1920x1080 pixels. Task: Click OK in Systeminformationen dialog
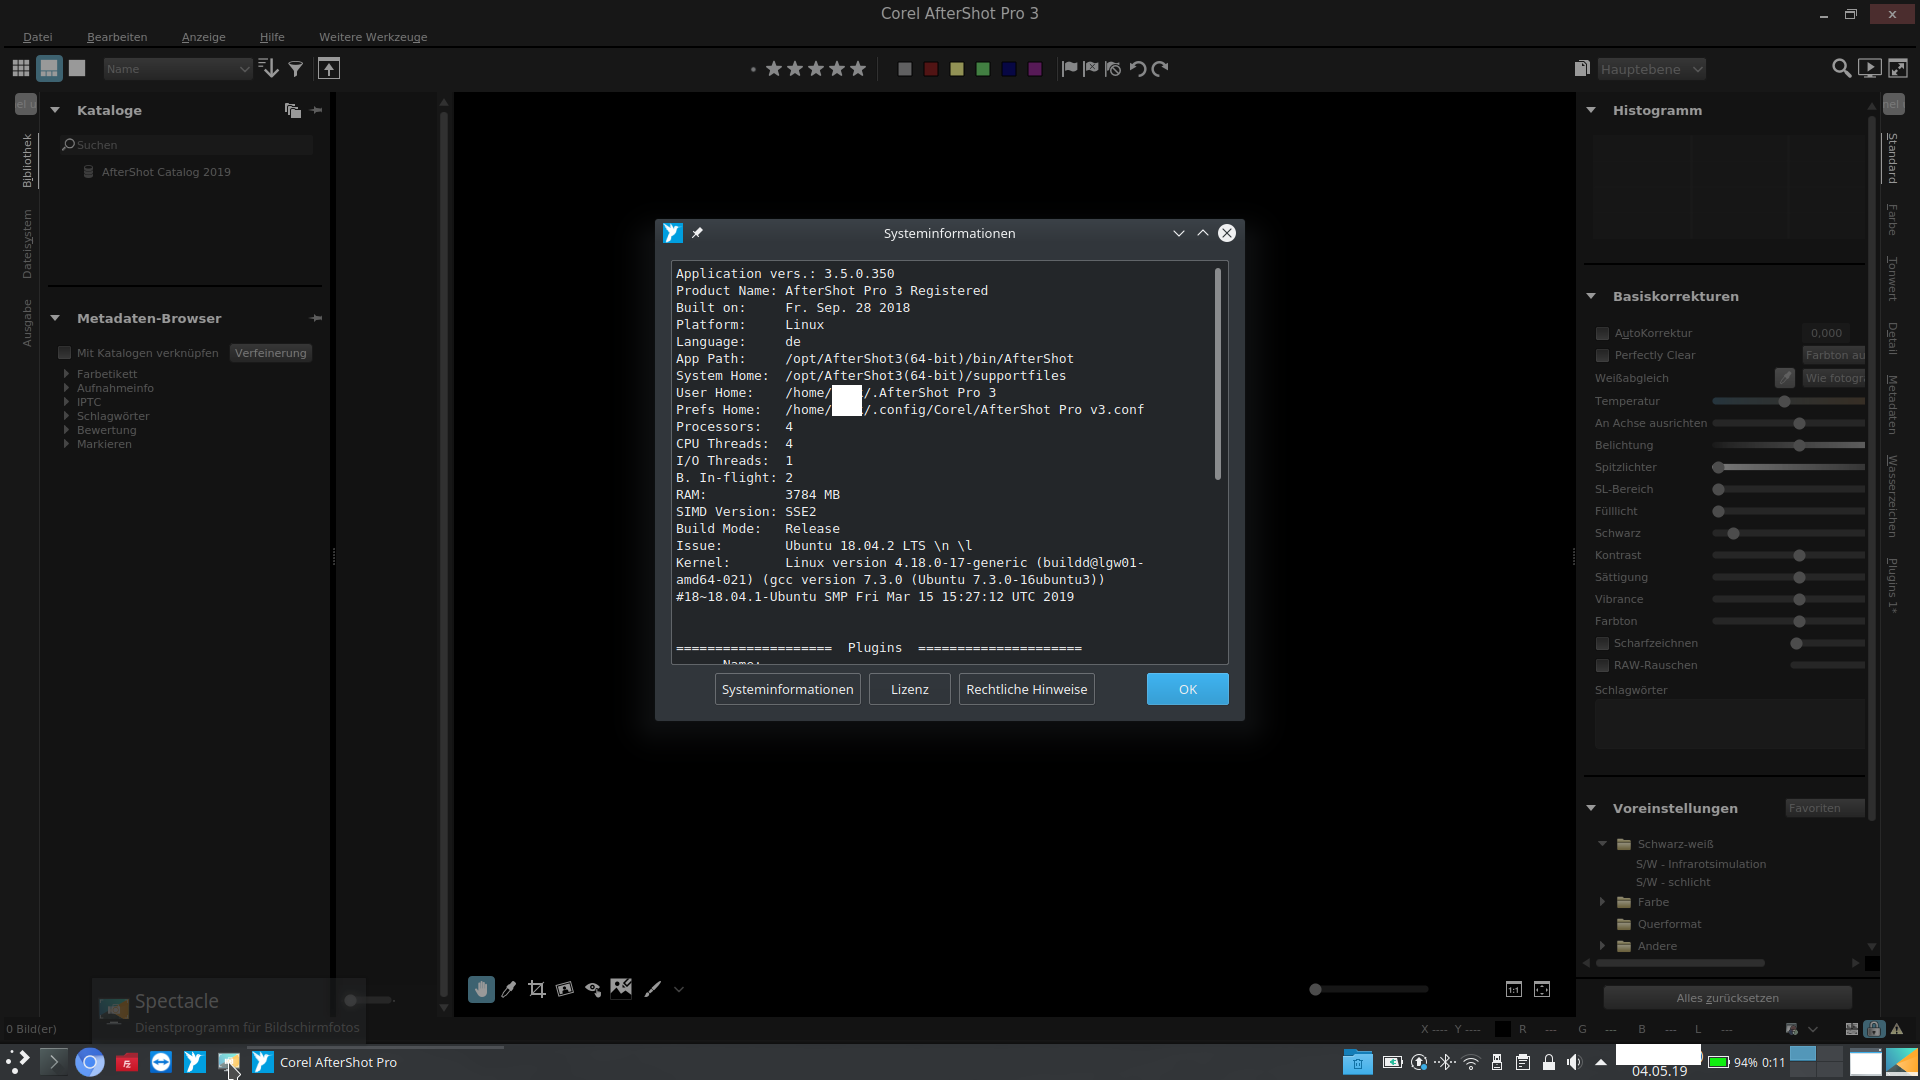(x=1188, y=689)
